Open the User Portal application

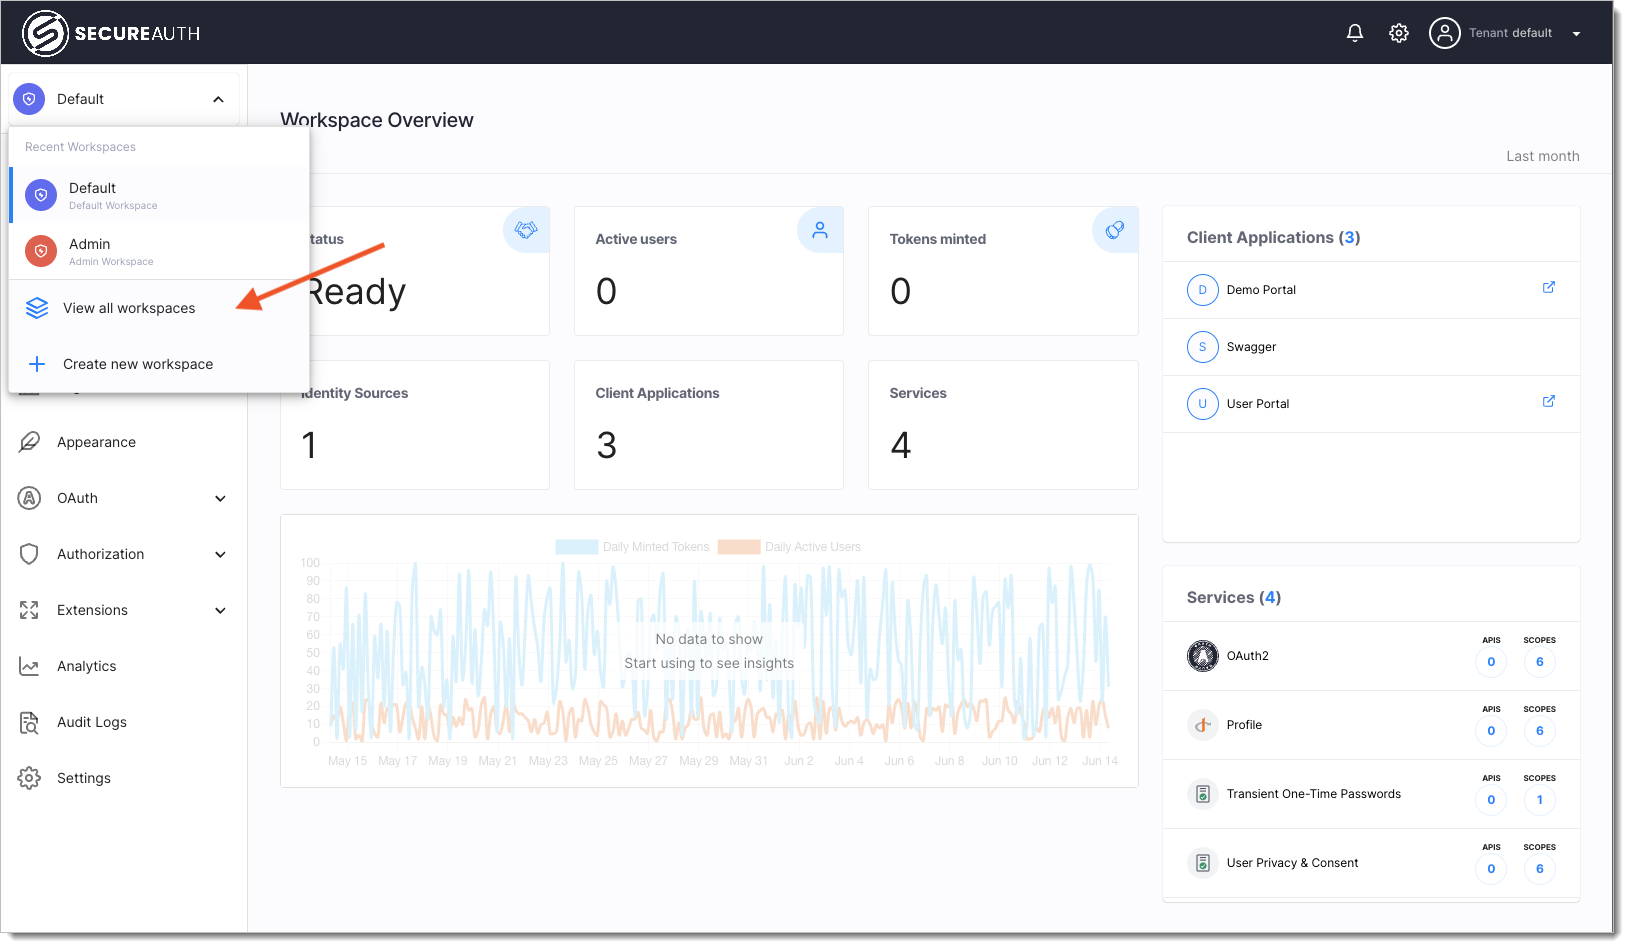(1371, 404)
